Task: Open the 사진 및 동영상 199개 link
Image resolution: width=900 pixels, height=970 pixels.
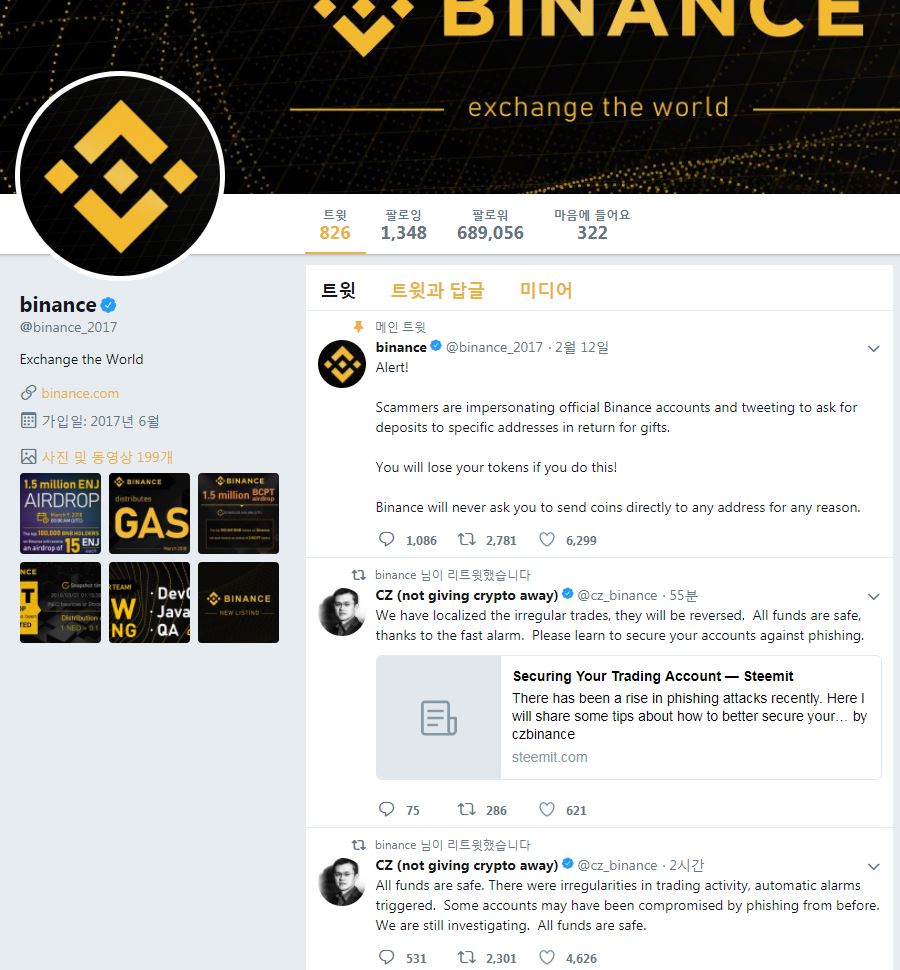Action: pyautogui.click(x=107, y=457)
